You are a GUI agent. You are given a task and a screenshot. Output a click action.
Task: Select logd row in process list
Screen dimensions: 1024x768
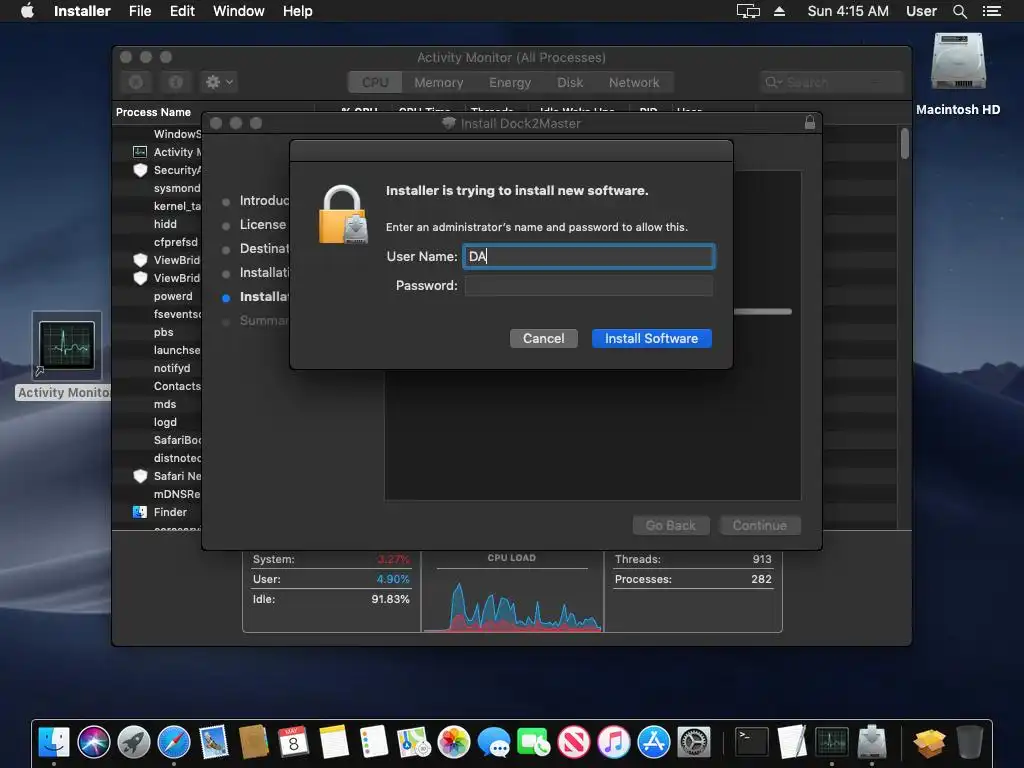157,422
